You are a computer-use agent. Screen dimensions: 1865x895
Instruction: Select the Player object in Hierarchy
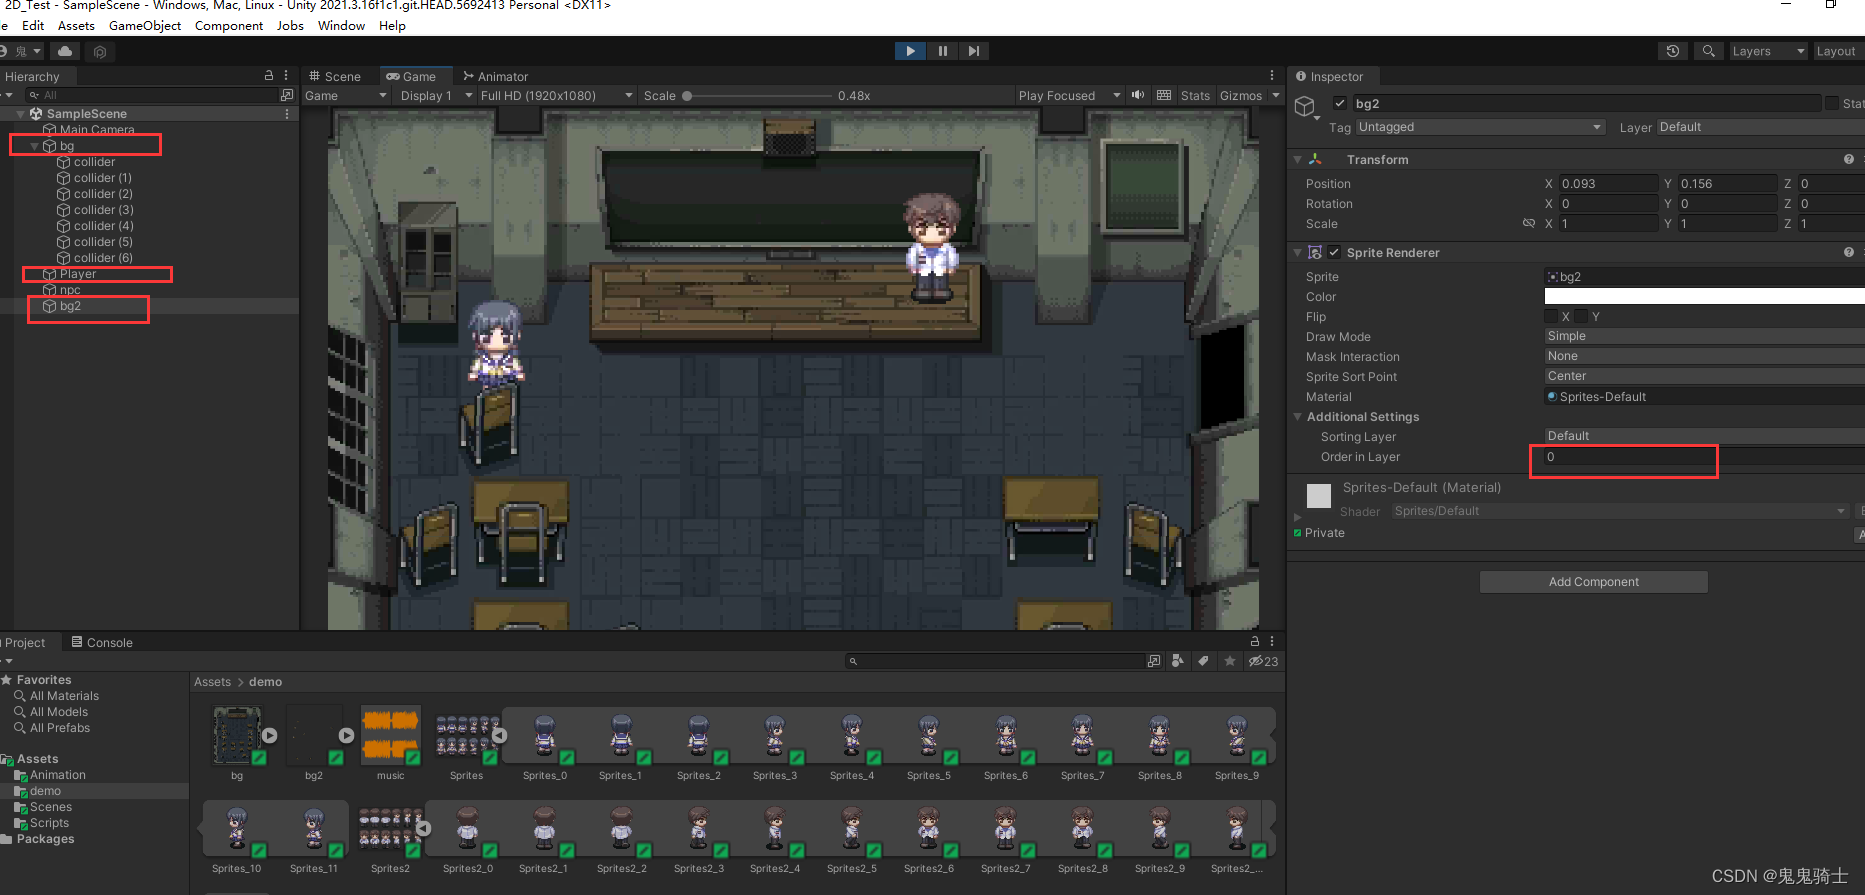(78, 274)
